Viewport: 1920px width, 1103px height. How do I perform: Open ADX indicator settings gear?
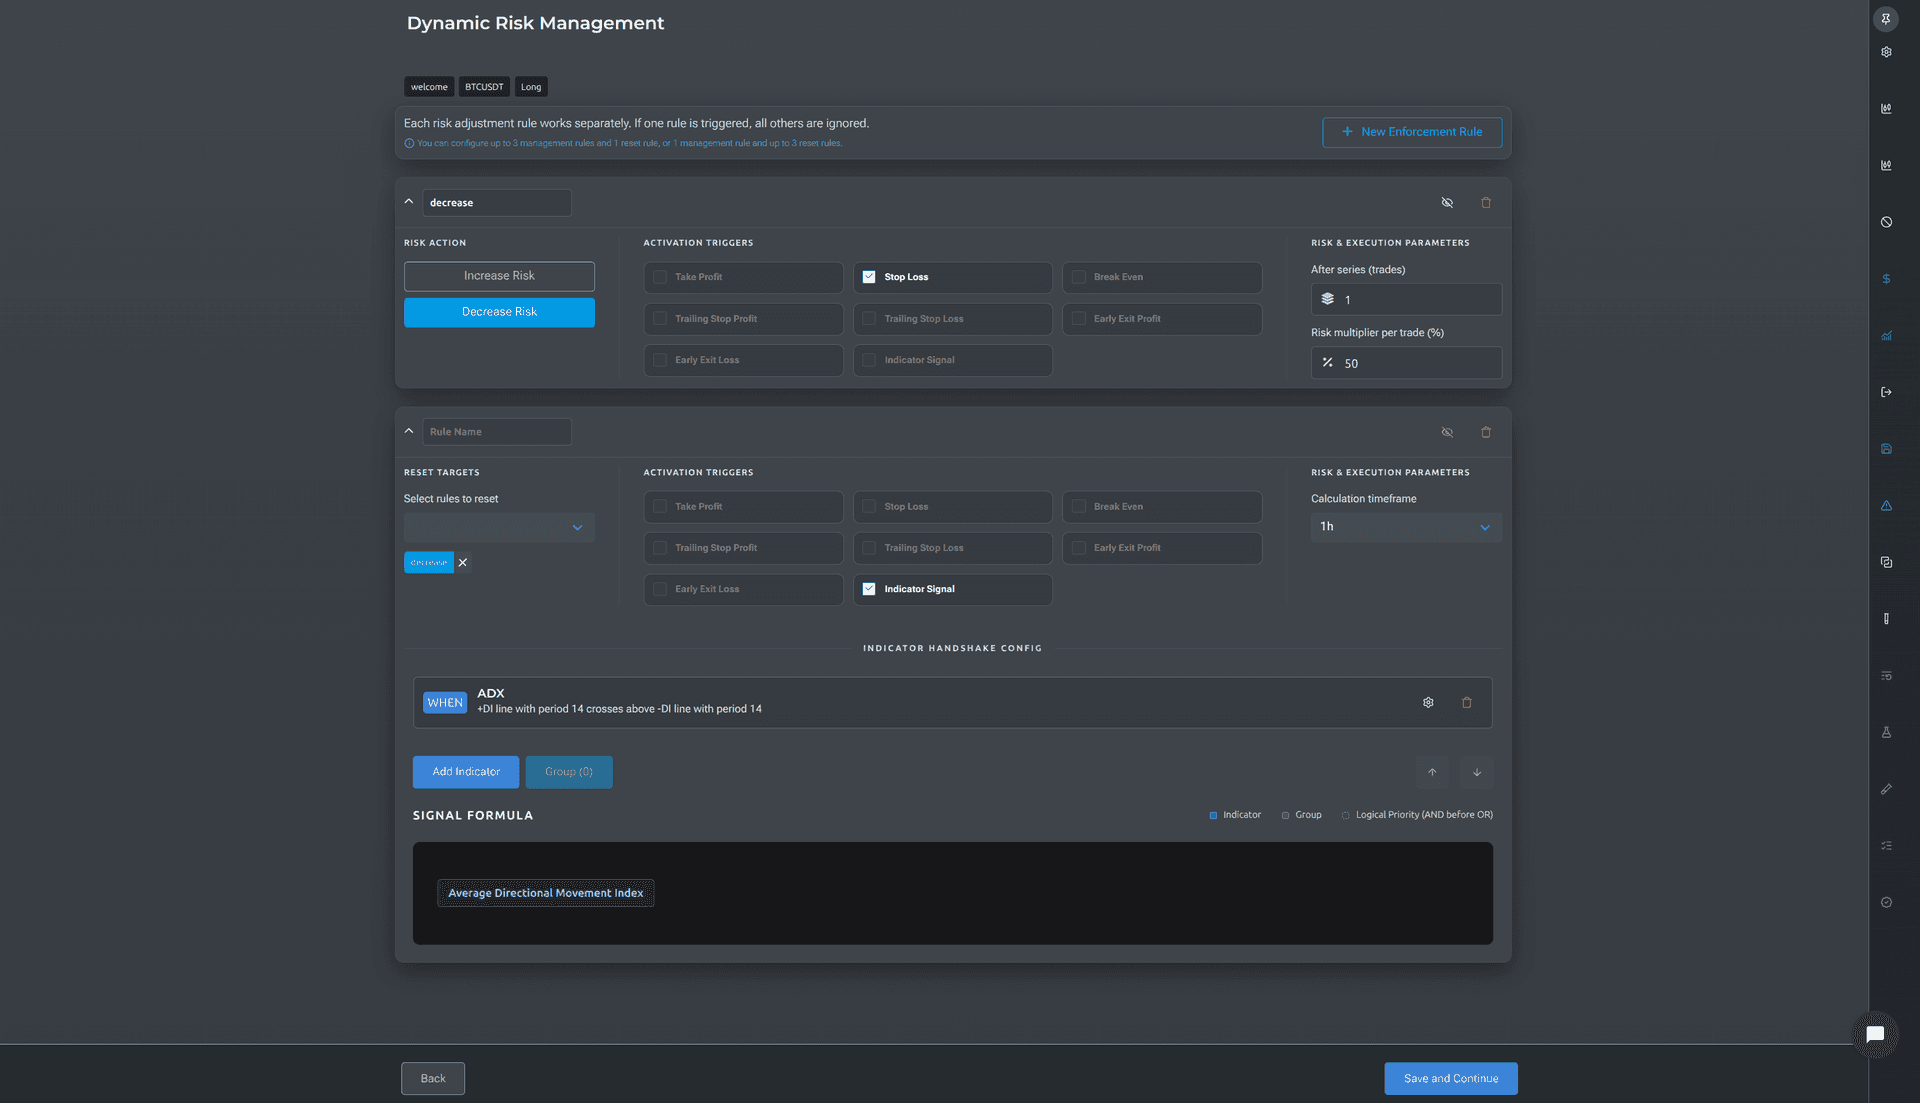click(1428, 703)
